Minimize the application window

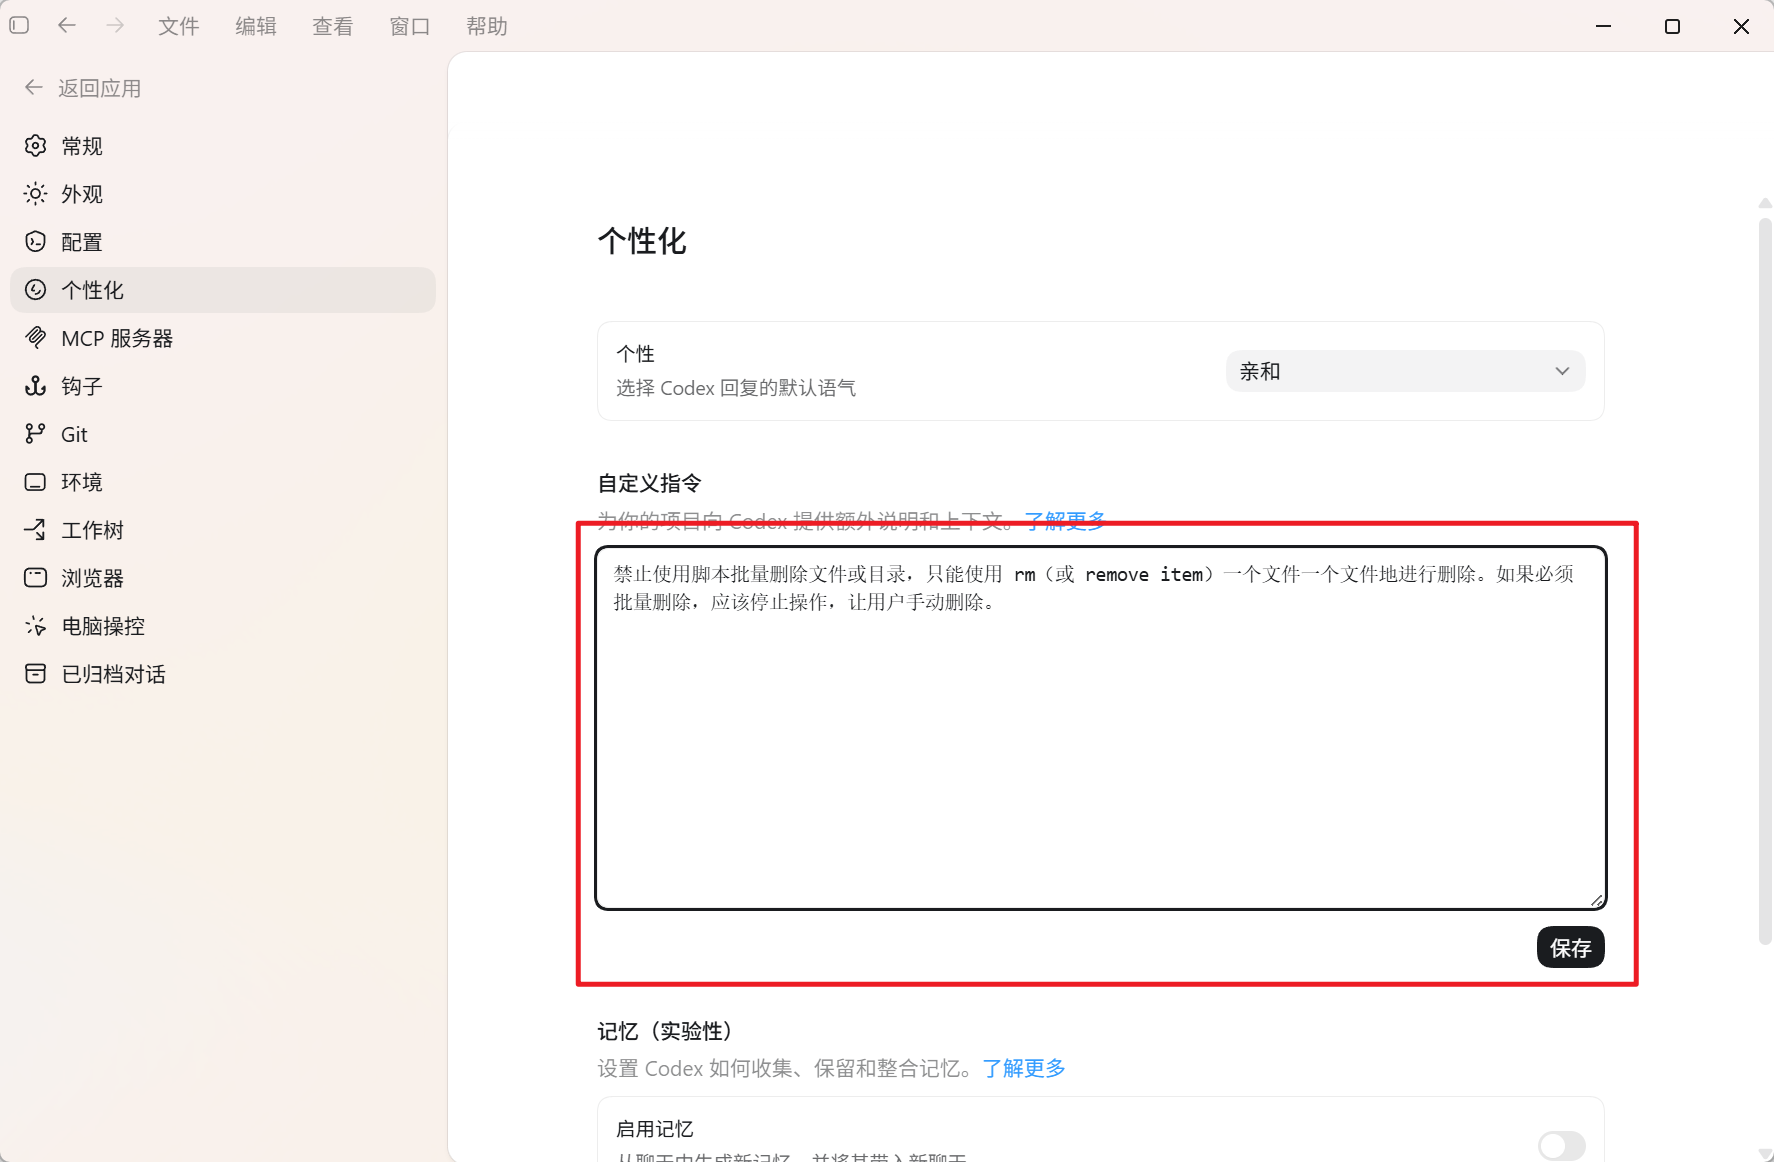click(1604, 26)
